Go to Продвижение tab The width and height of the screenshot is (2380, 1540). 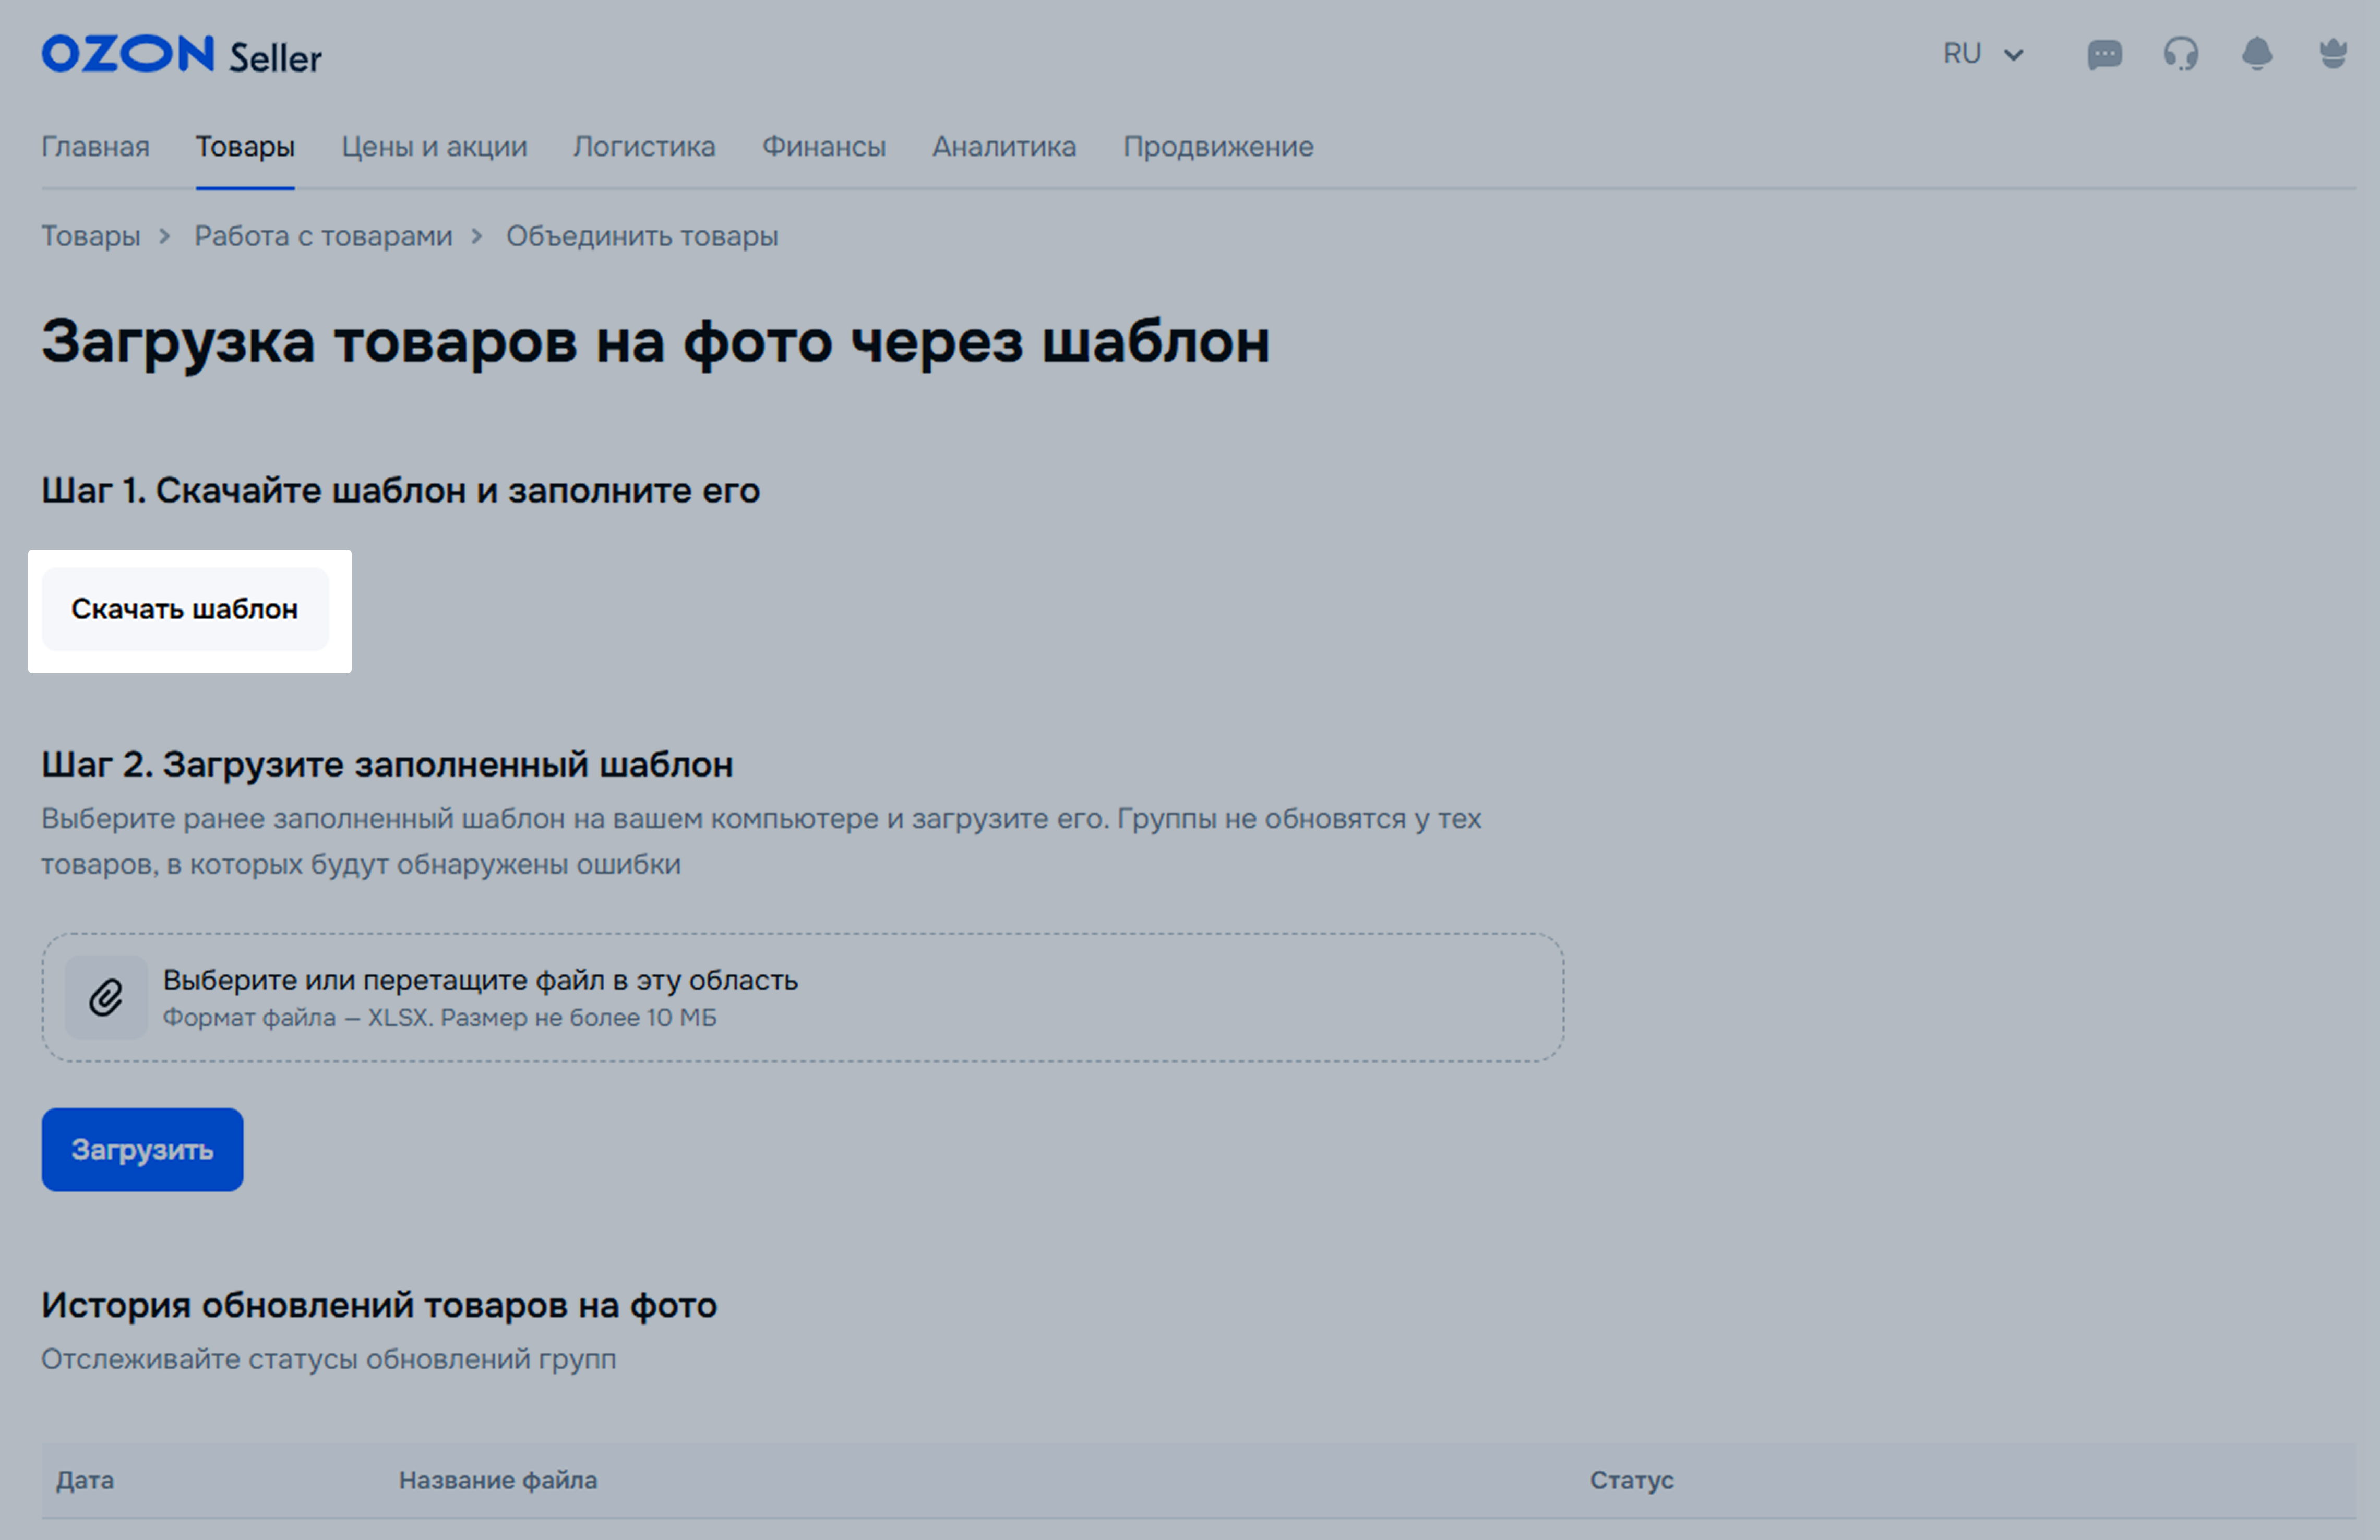pos(1218,147)
